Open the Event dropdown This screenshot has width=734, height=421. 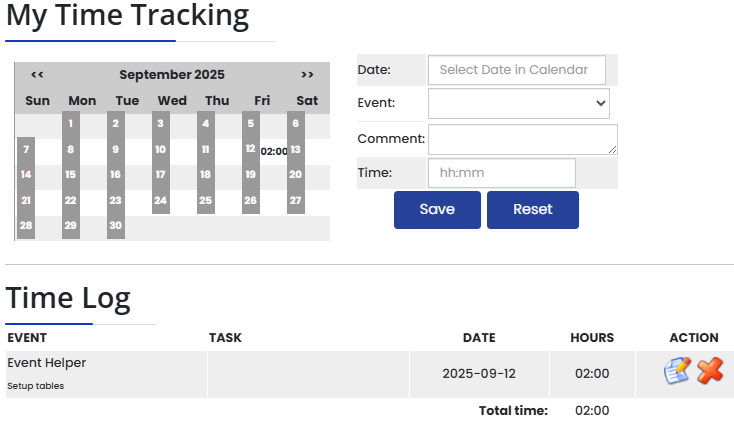click(x=518, y=103)
